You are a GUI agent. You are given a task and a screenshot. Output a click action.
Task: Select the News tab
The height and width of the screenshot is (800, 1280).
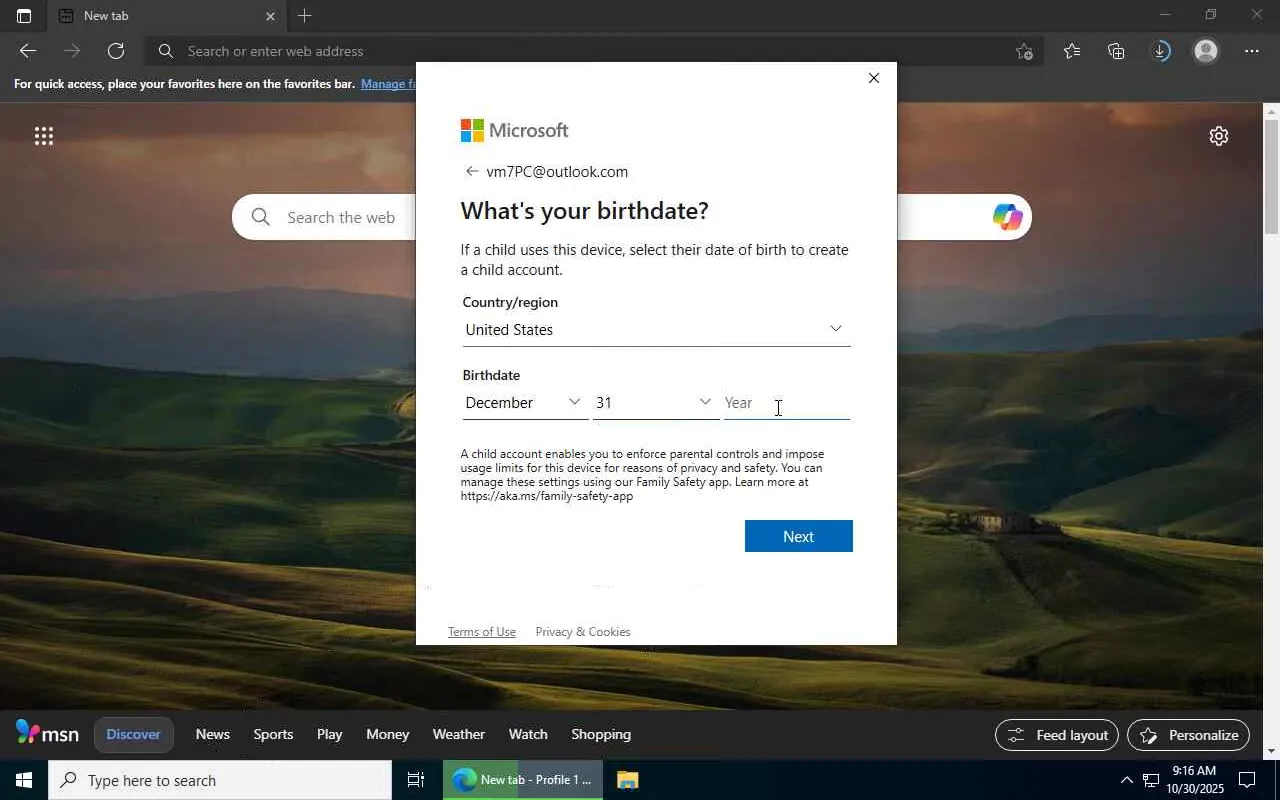click(x=212, y=734)
